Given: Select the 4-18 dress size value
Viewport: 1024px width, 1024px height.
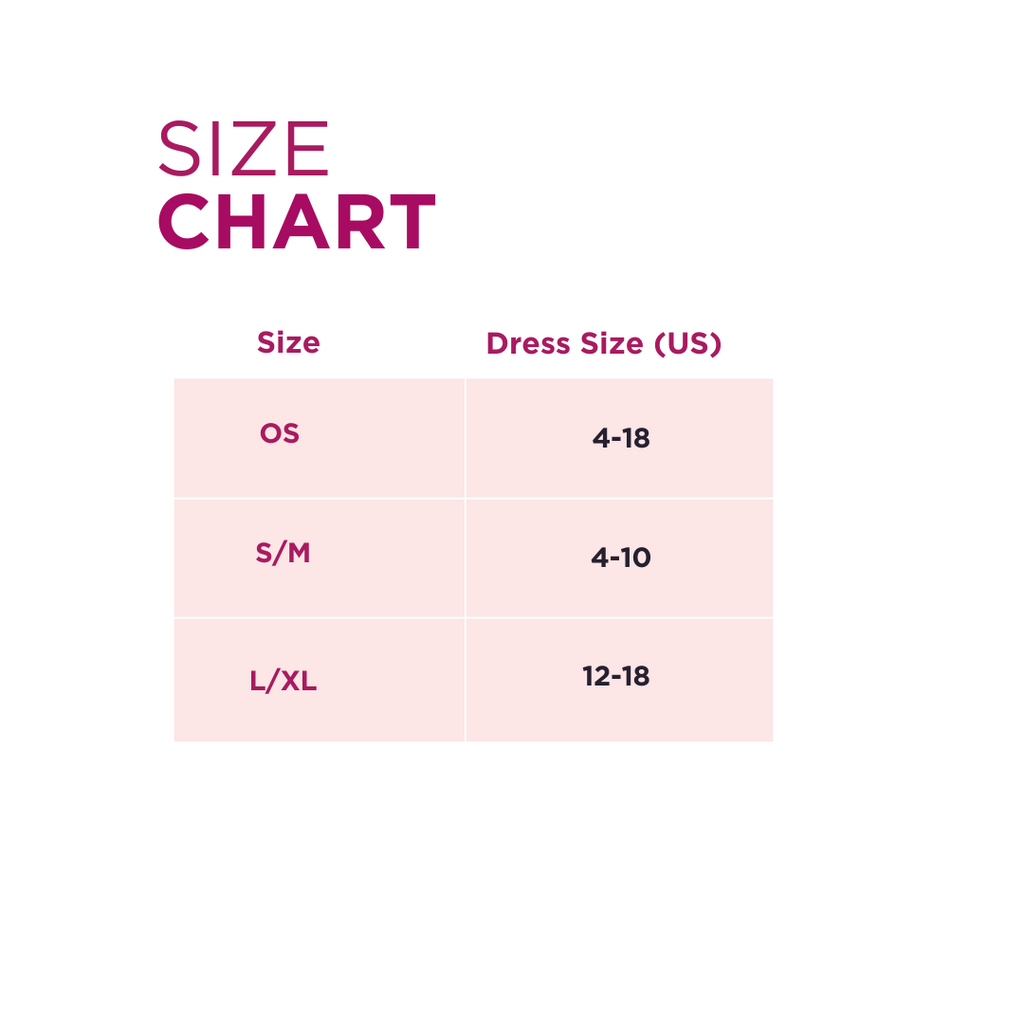Looking at the screenshot, I should (x=621, y=438).
